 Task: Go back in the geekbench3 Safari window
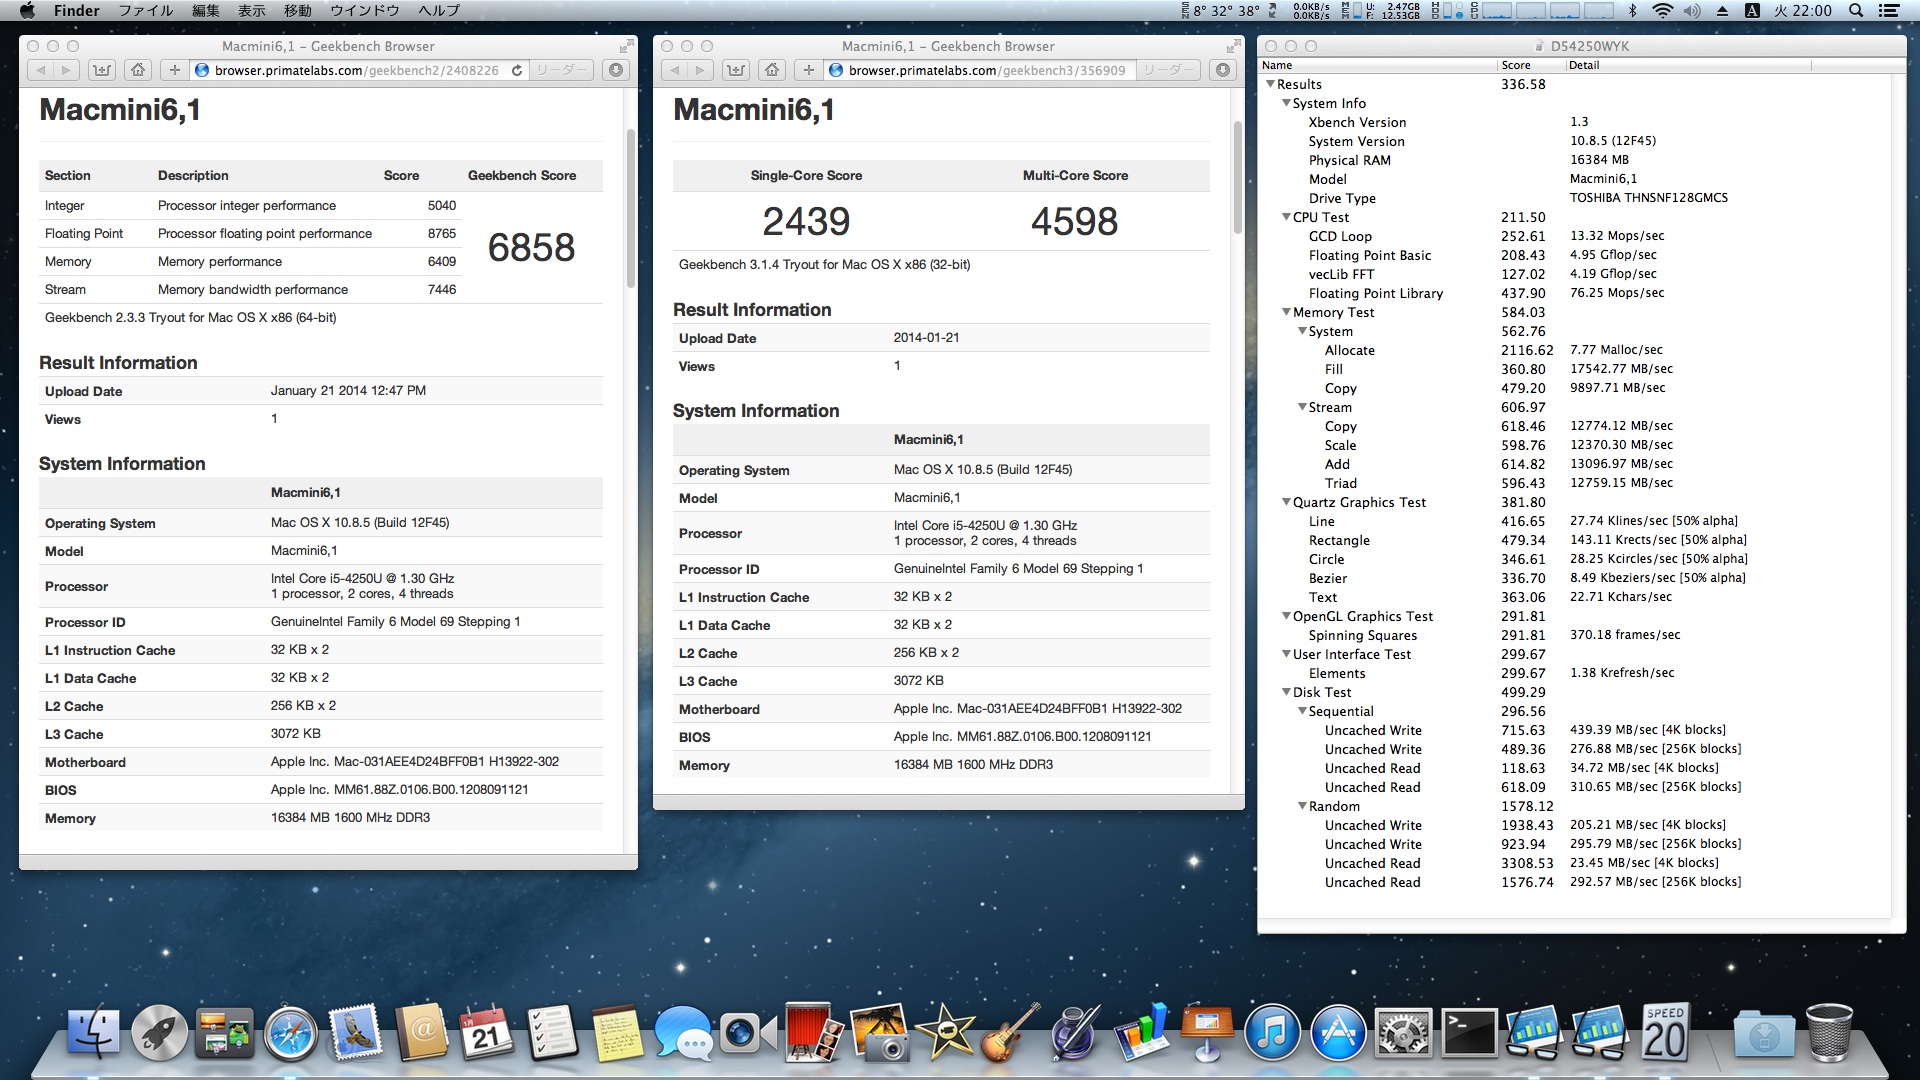click(674, 70)
